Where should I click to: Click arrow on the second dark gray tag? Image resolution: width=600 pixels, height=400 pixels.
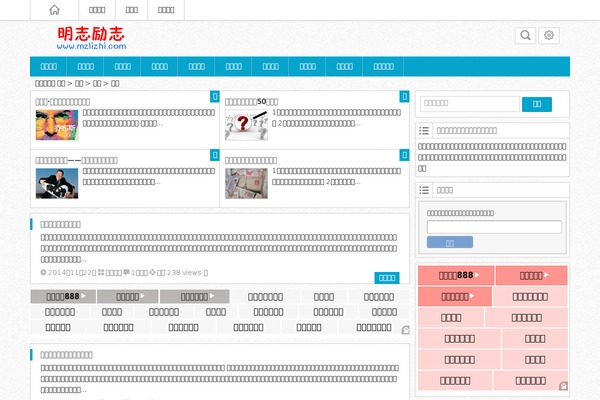[142, 296]
